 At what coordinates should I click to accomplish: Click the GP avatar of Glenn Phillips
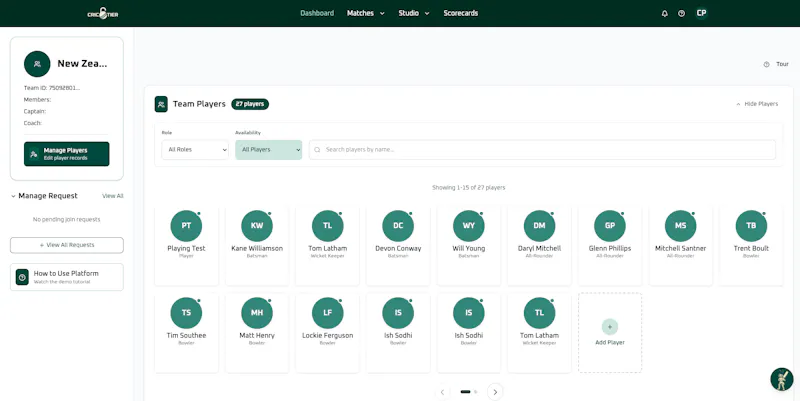click(x=610, y=225)
